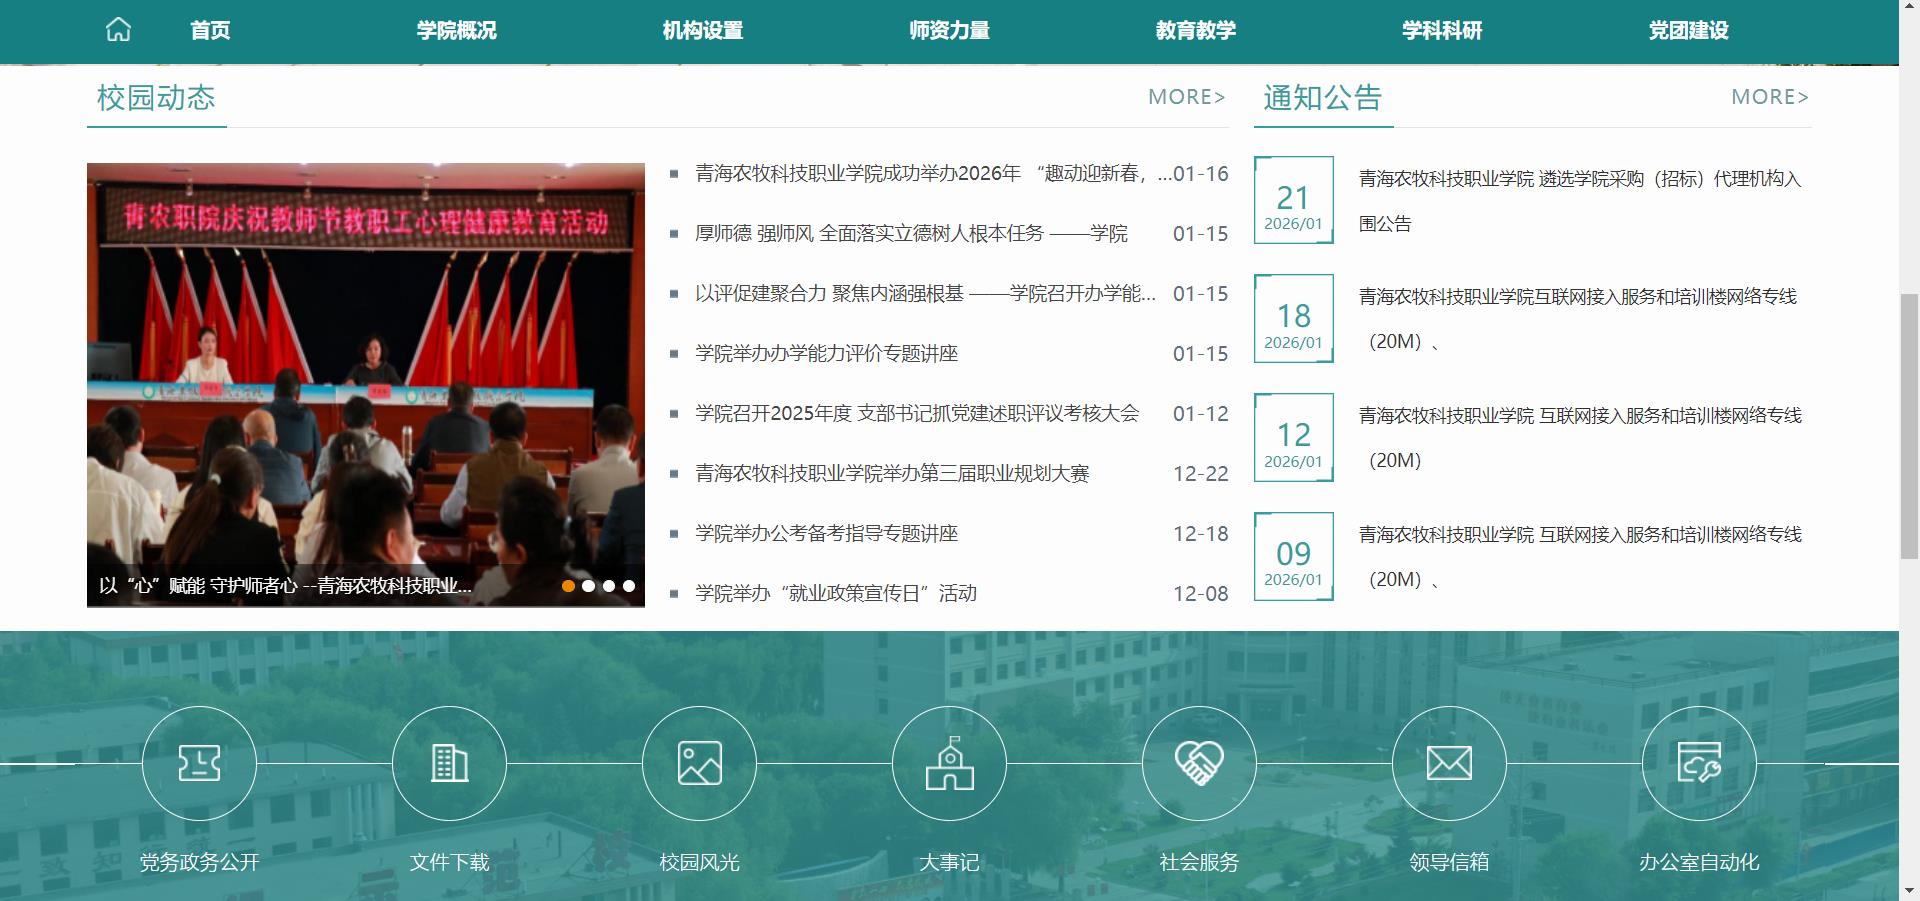The width and height of the screenshot is (1920, 901).
Task: Select 首页 in the navigation bar
Action: point(211,30)
